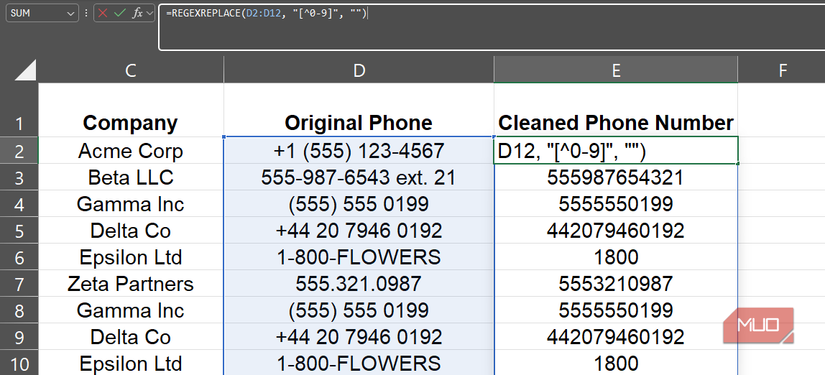Select cleaned number 5553210987
This screenshot has height=375, width=825.
616,283
